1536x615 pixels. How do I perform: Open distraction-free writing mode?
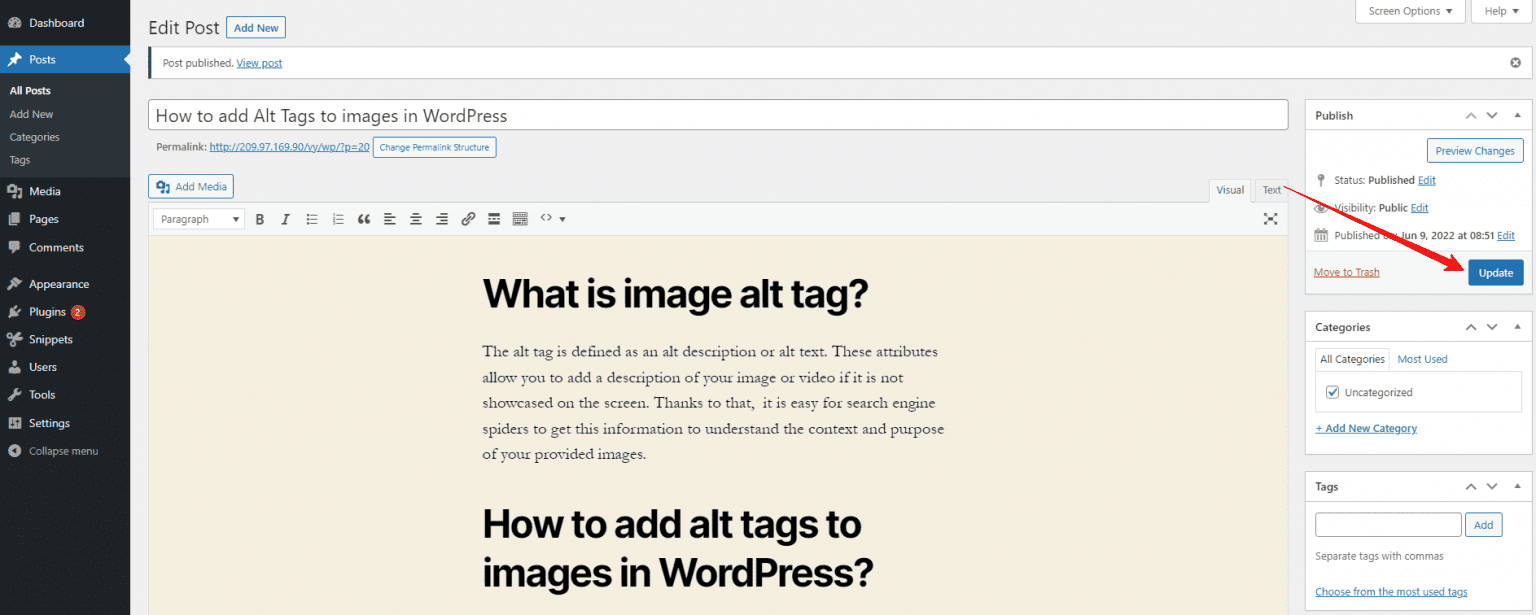coord(1270,218)
